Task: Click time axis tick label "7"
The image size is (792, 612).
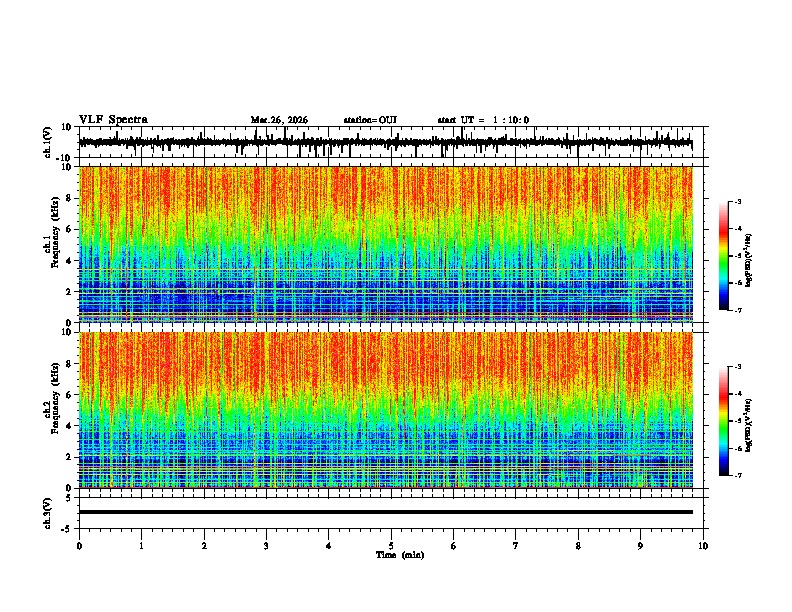Action: point(516,546)
